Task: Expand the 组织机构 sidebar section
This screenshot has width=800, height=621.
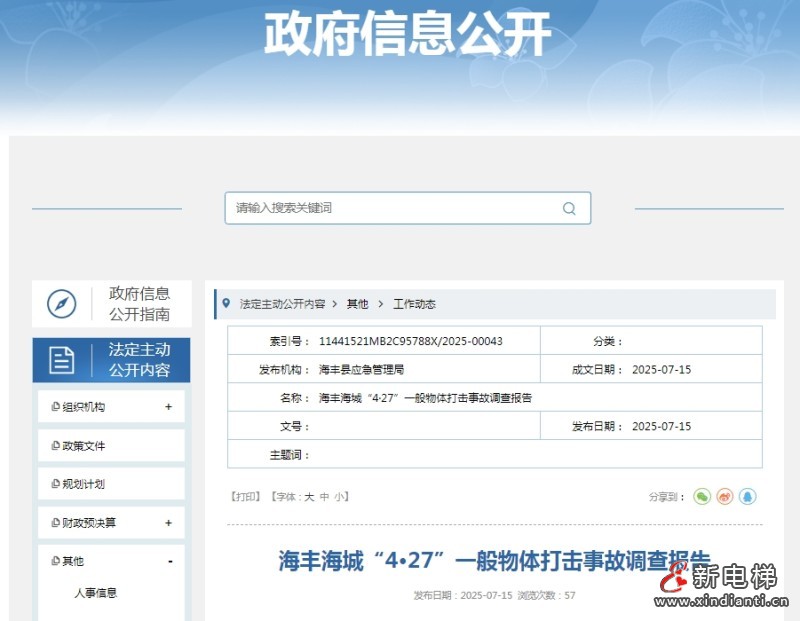Action: 171,407
